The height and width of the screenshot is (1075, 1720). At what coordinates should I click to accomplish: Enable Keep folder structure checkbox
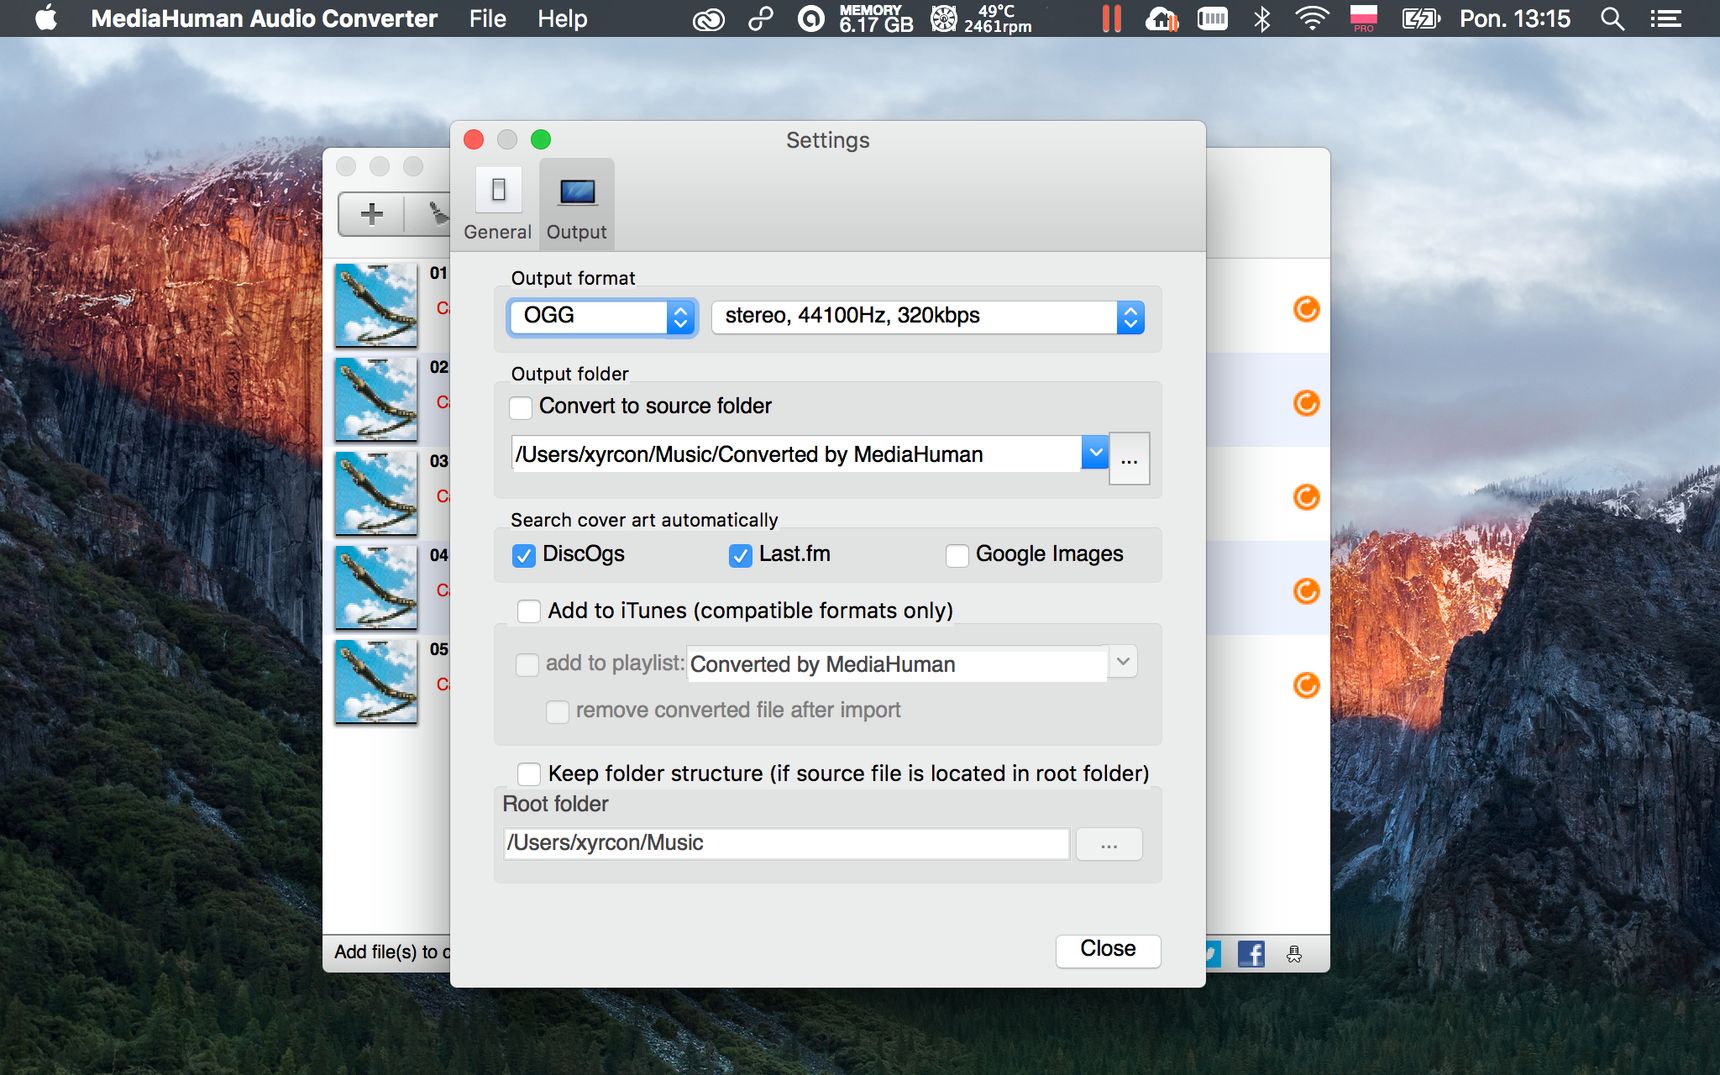click(529, 774)
